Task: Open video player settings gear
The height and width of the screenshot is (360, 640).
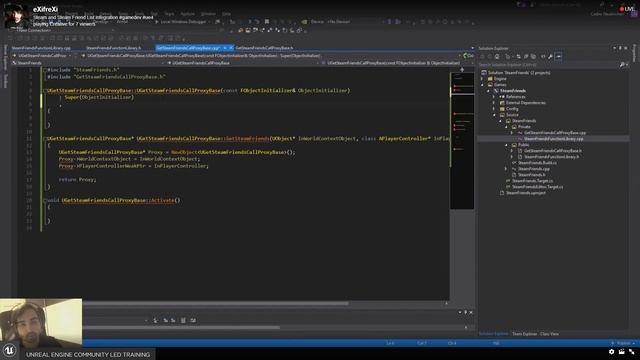Action: (611, 351)
